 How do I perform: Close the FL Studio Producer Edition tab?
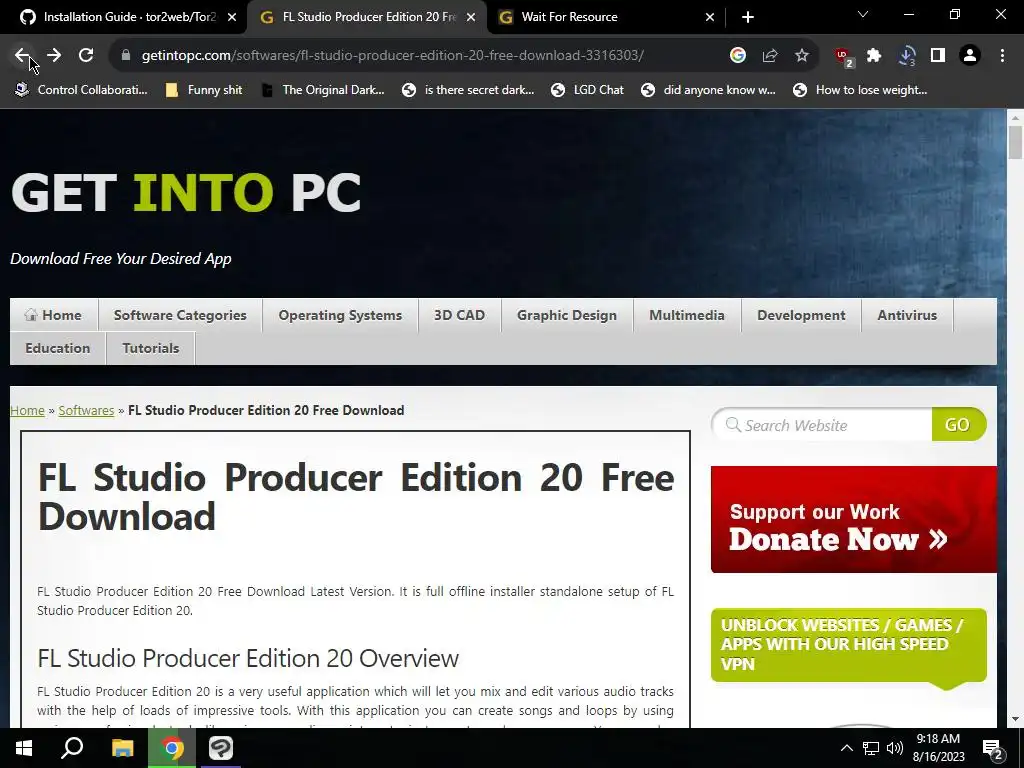pos(471,17)
